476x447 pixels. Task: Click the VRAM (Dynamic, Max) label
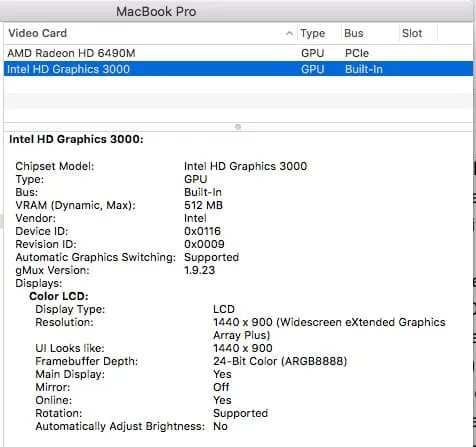click(x=75, y=205)
